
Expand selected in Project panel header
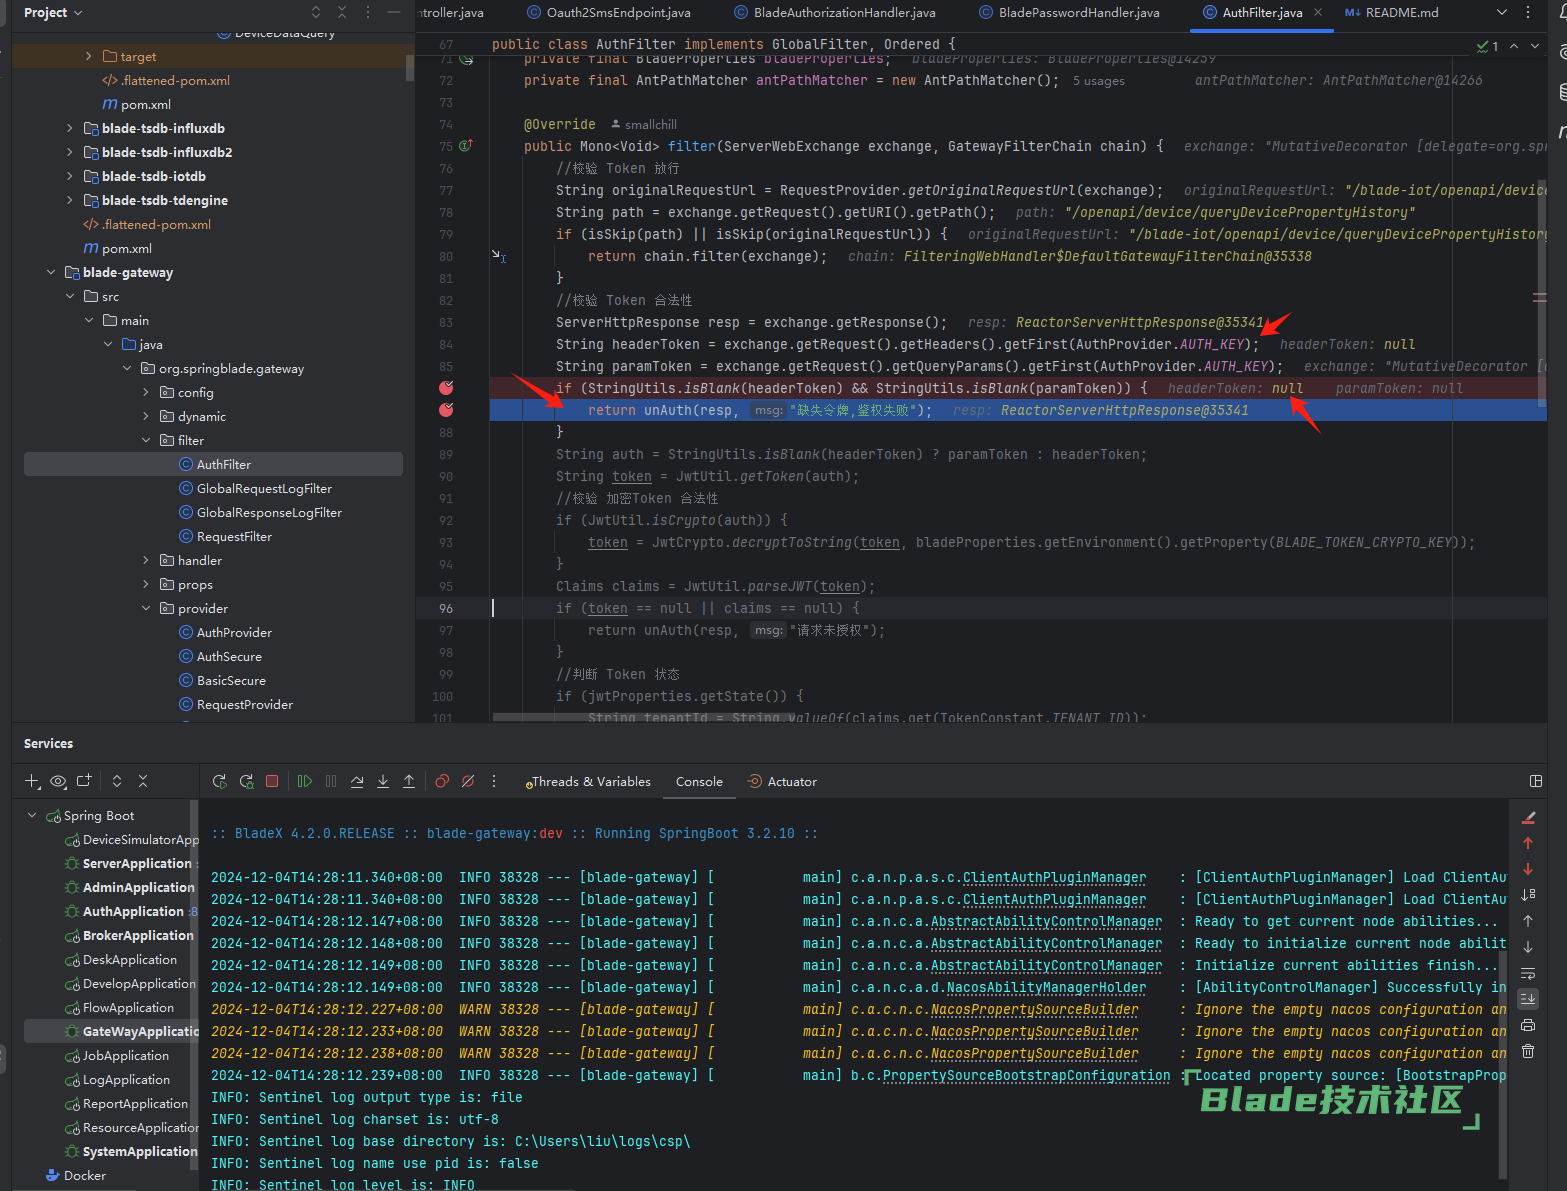(316, 12)
